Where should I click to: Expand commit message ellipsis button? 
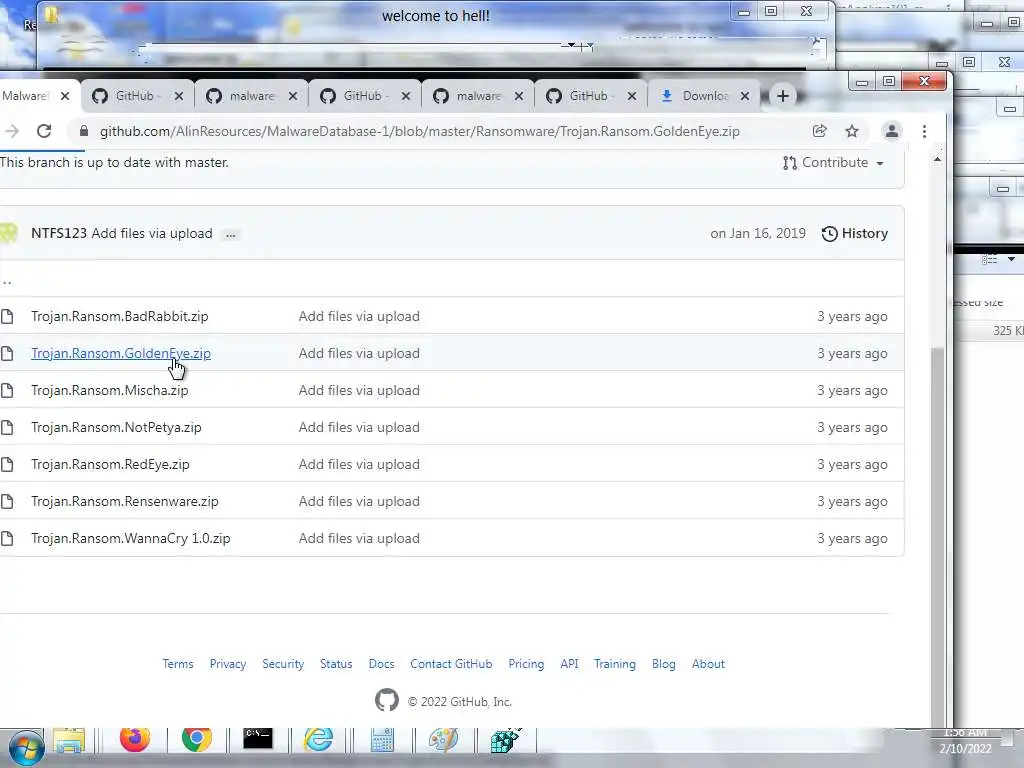[231, 234]
